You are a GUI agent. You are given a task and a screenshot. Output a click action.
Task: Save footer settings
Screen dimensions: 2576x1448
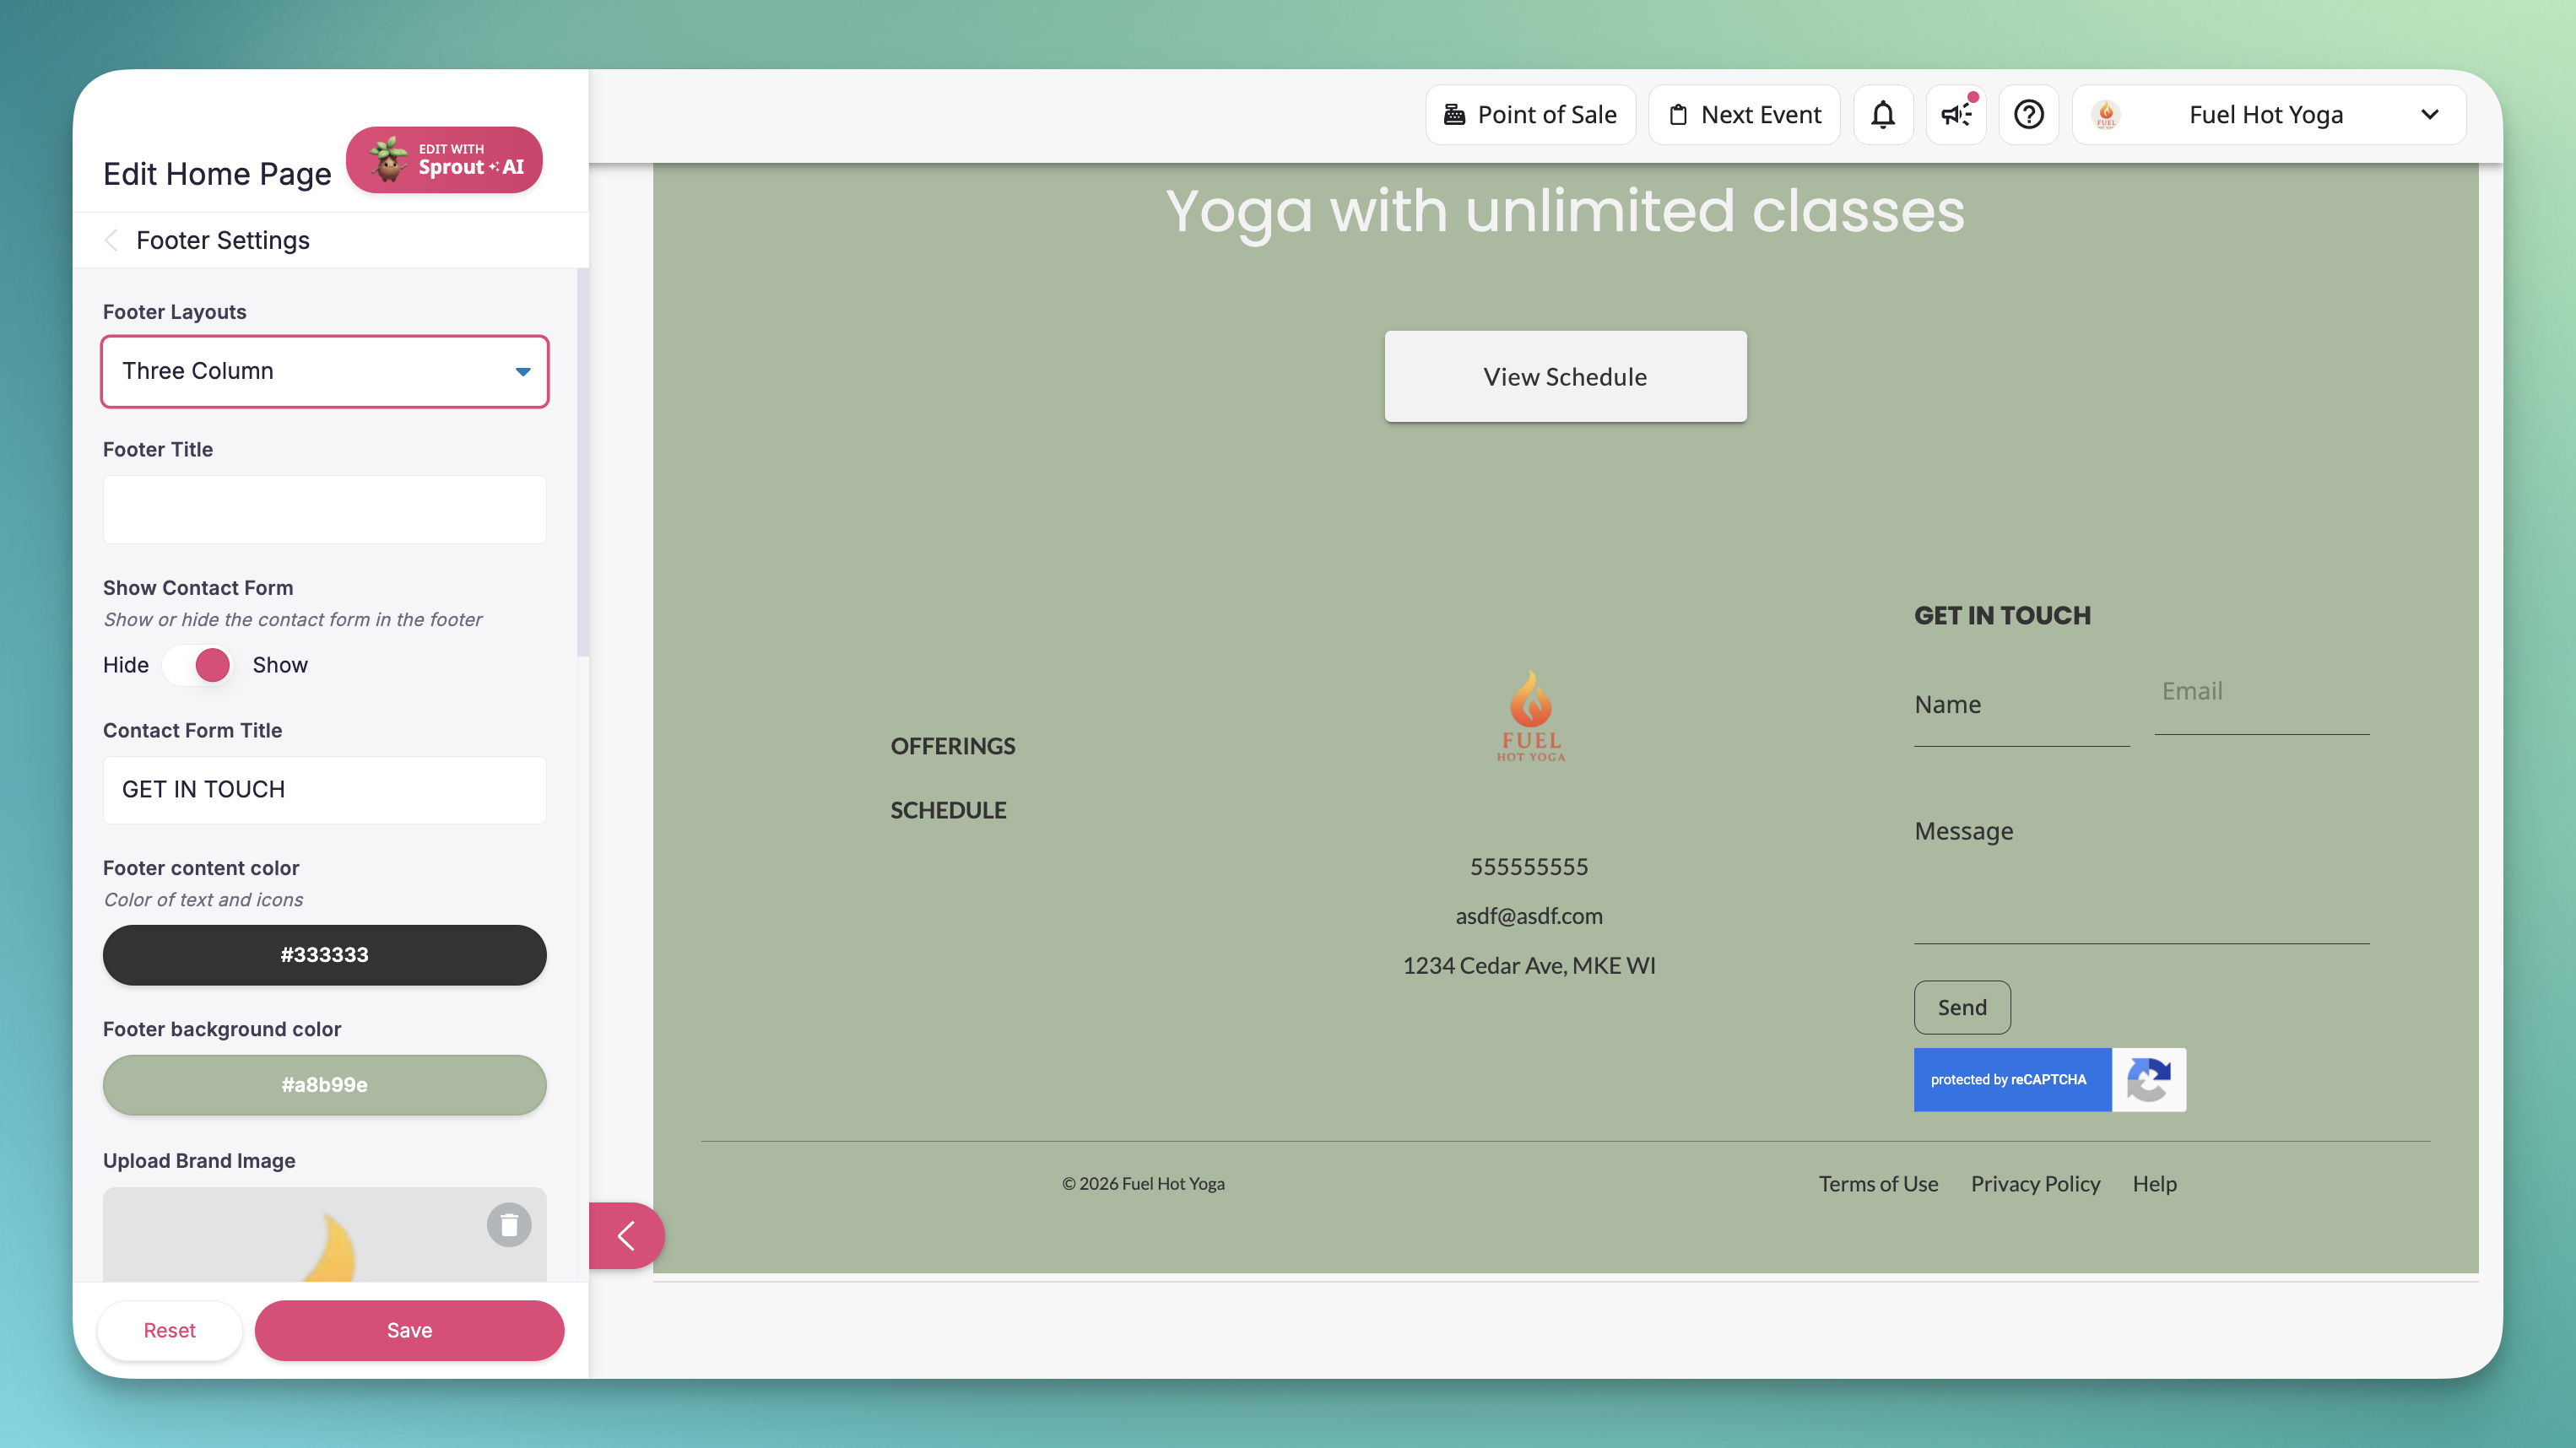tap(409, 1330)
